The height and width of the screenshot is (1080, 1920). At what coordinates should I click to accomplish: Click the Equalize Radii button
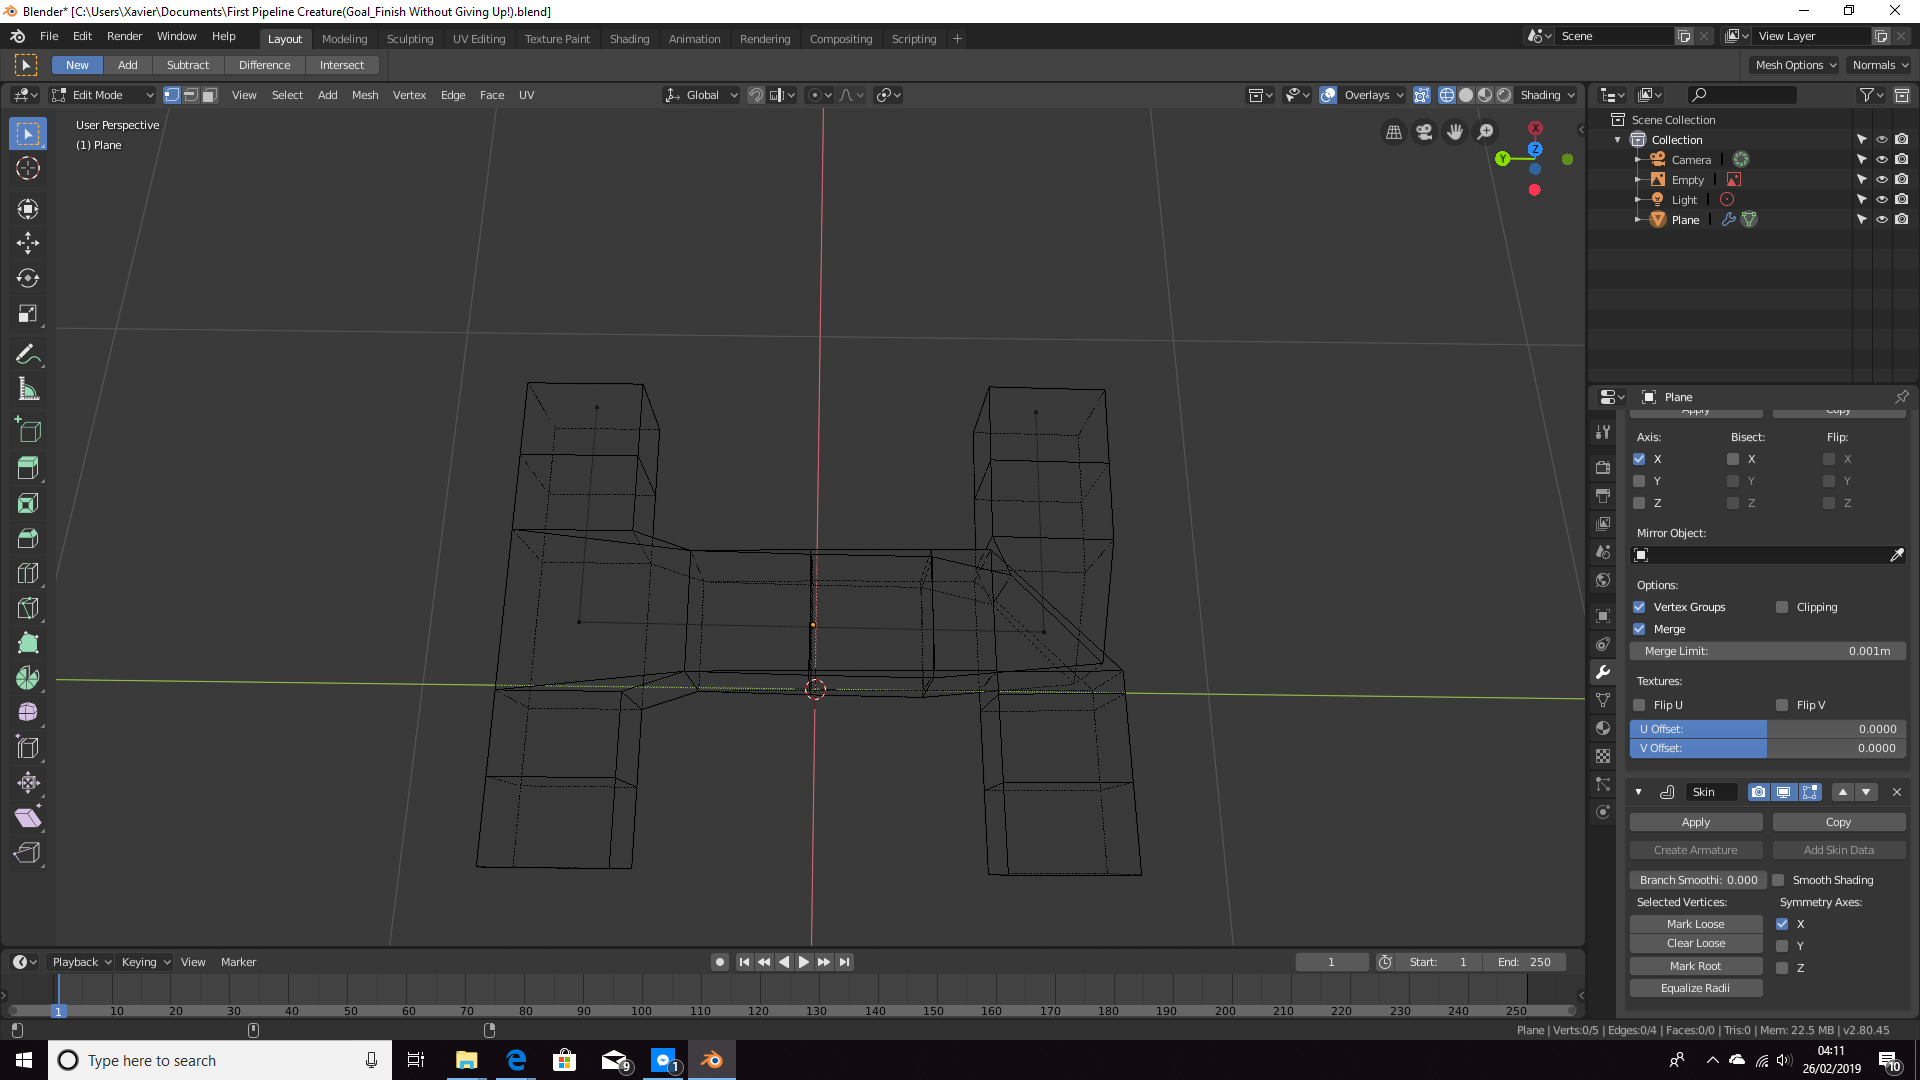1695,988
